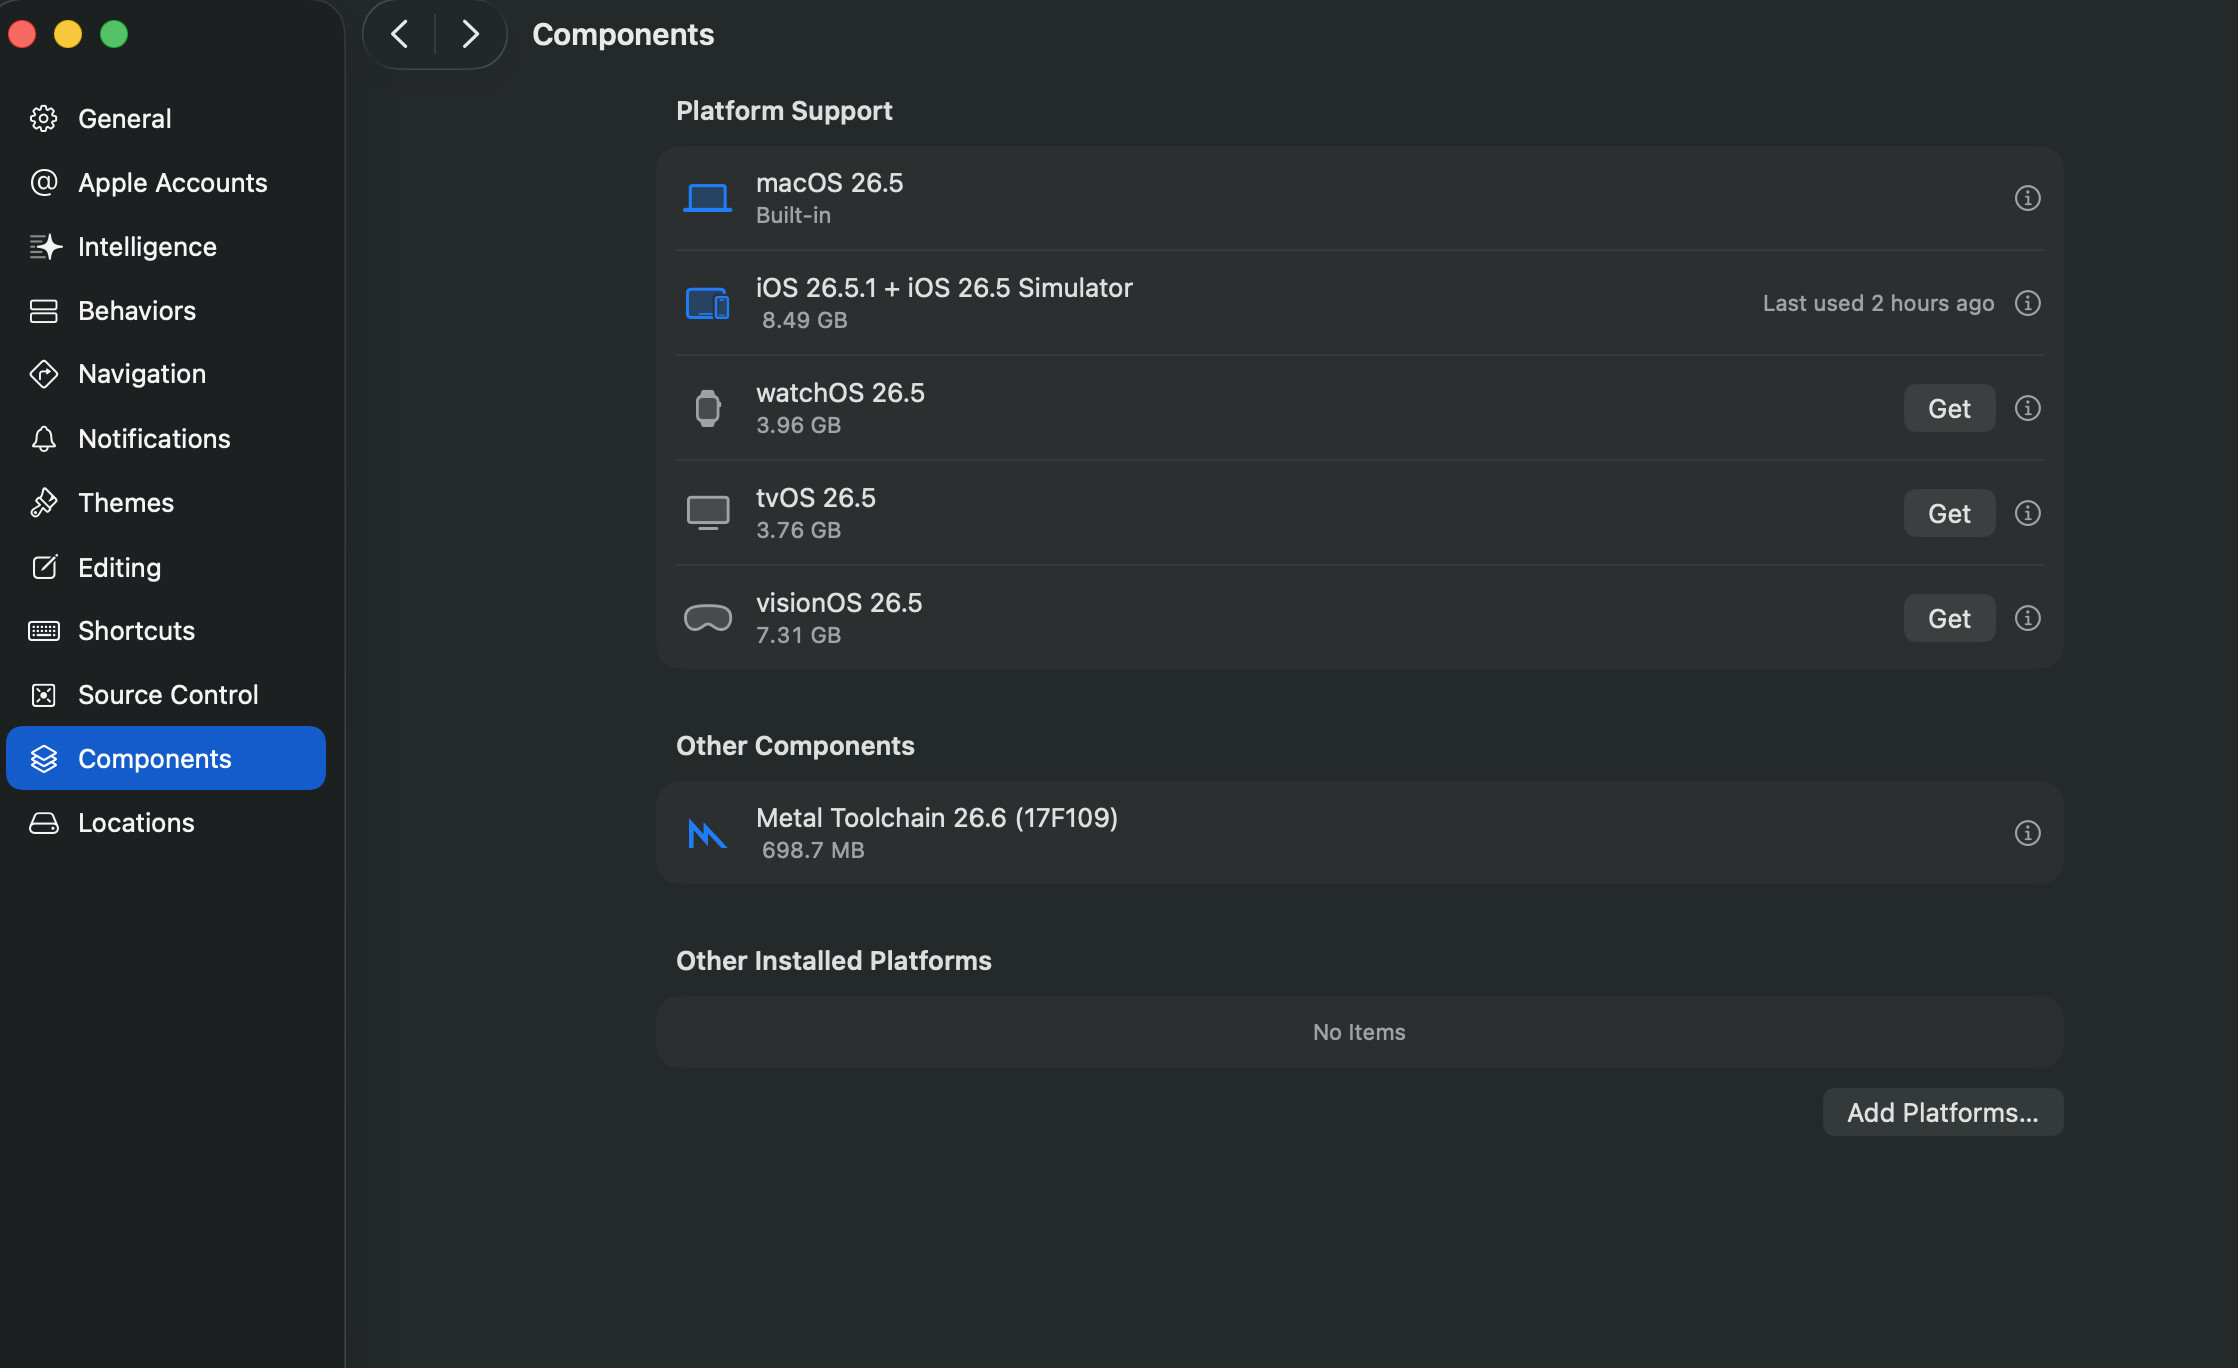Switch to Intelligence settings pane

click(166, 246)
